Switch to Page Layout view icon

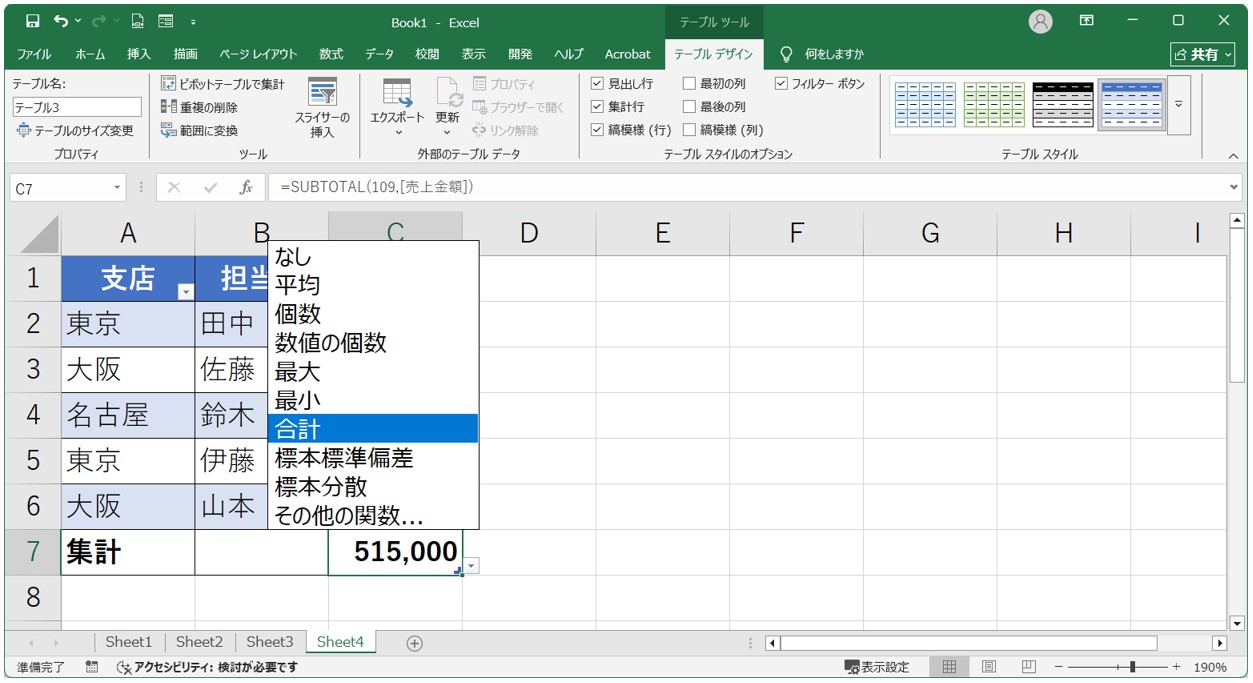click(x=988, y=667)
